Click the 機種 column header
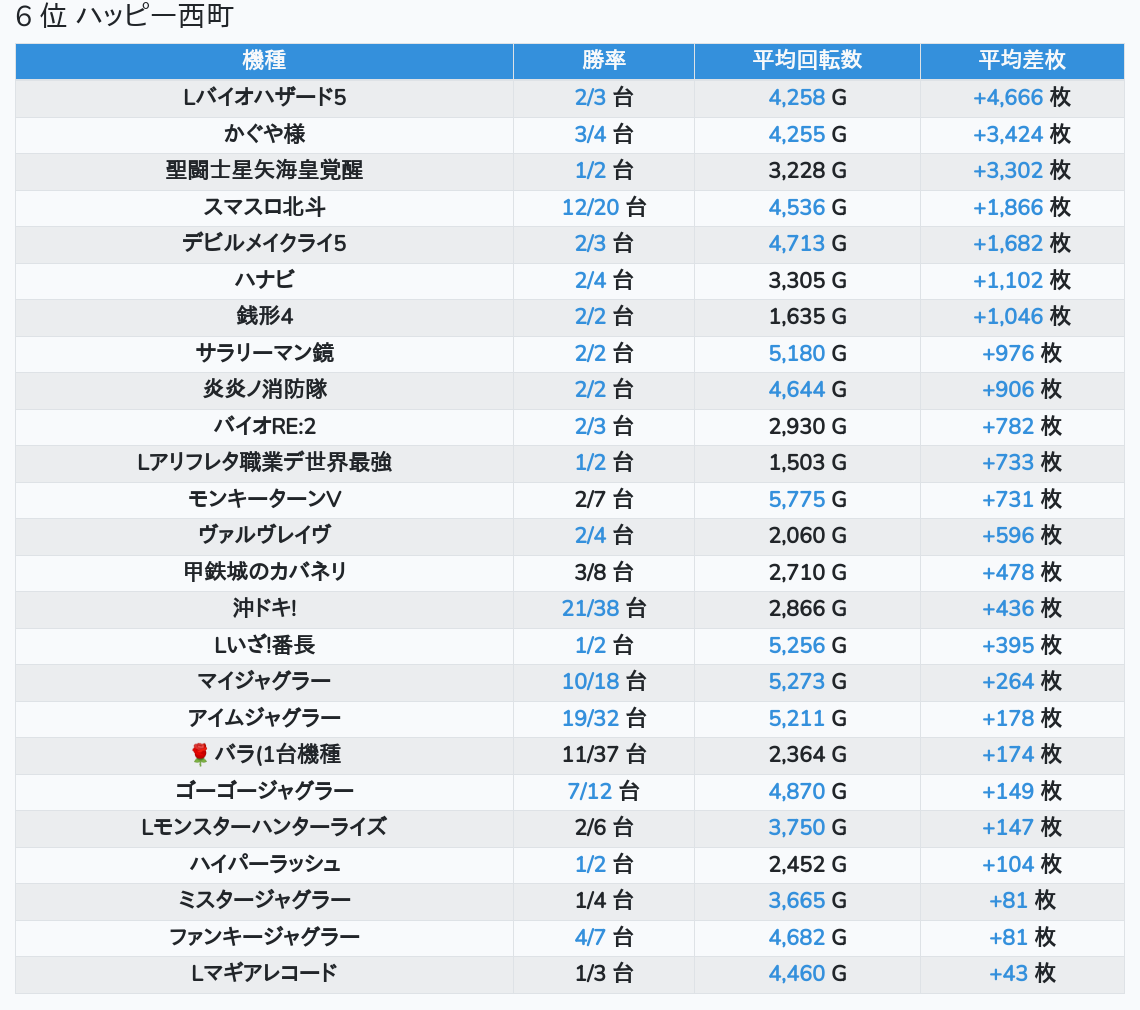This screenshot has width=1140, height=1010. (x=264, y=60)
